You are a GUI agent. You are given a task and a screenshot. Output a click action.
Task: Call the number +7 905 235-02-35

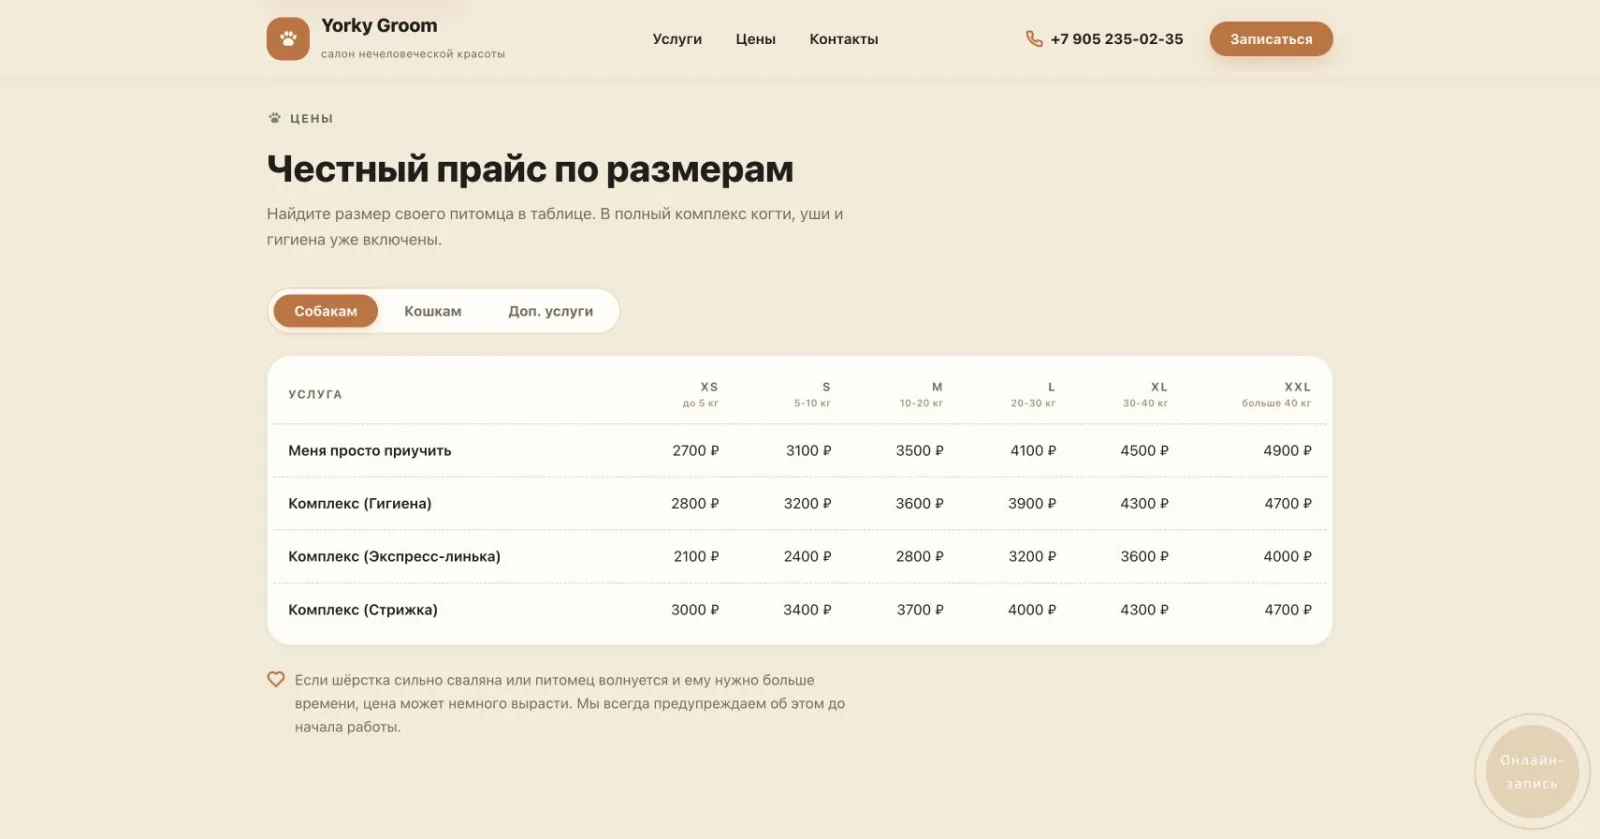click(1117, 39)
